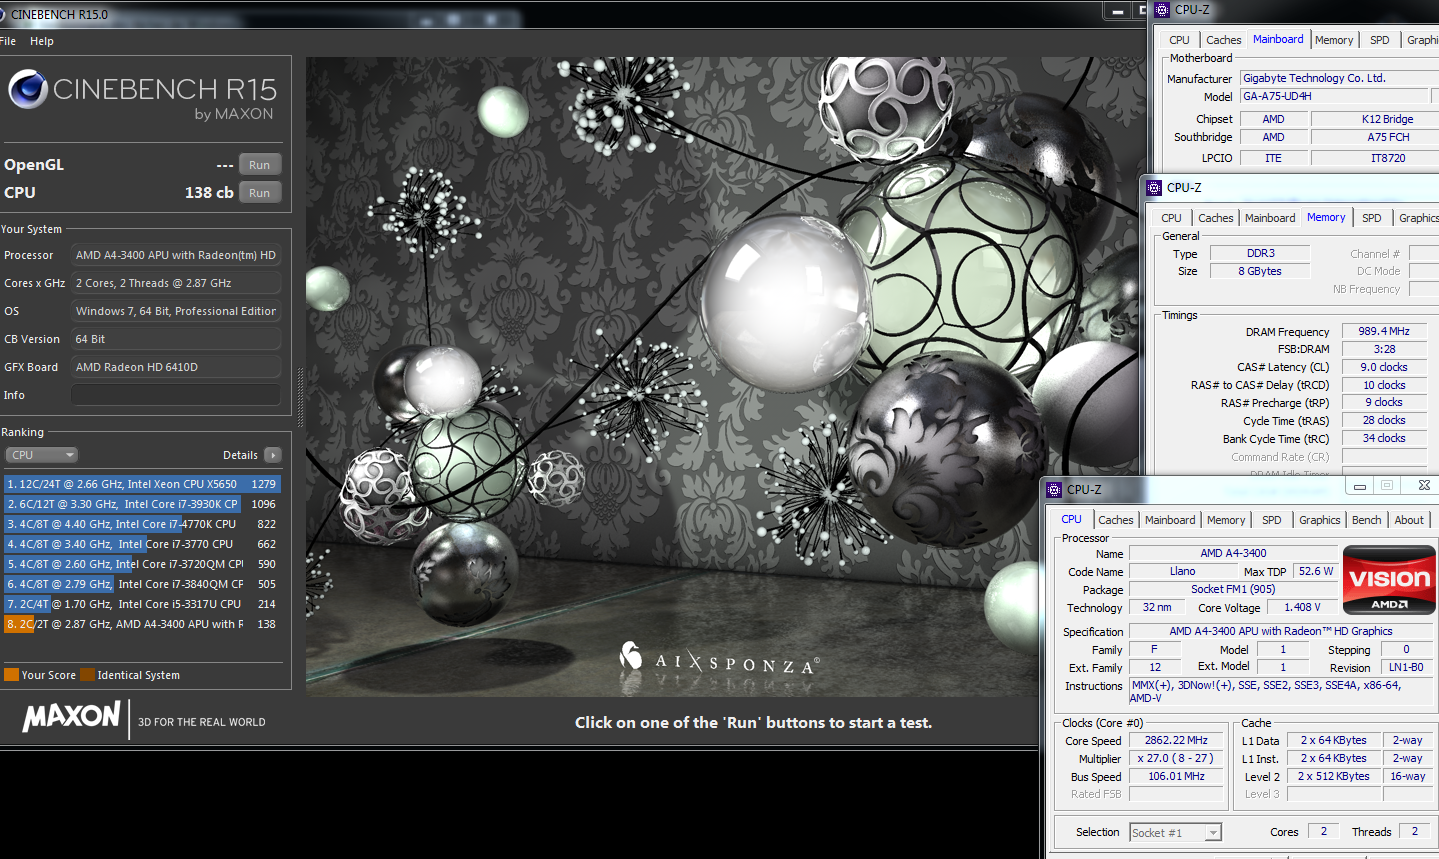This screenshot has height=859, width=1439.
Task: Click the Core Voltage 1.408 V value
Action: 1302,608
